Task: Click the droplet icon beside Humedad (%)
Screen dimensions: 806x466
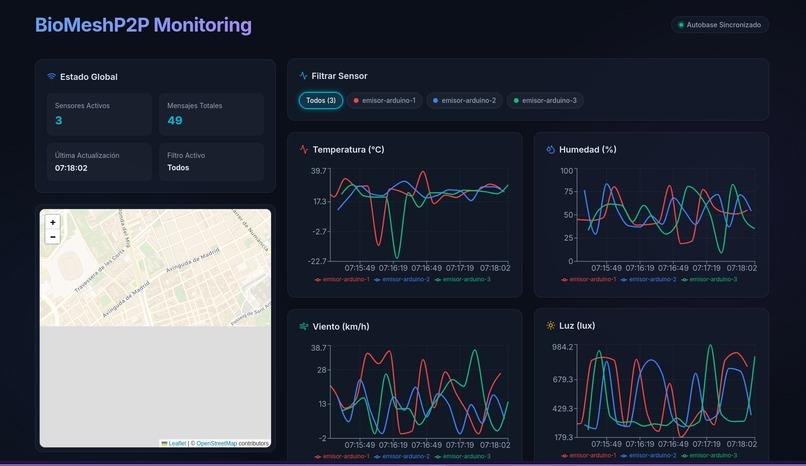Action: click(x=551, y=150)
